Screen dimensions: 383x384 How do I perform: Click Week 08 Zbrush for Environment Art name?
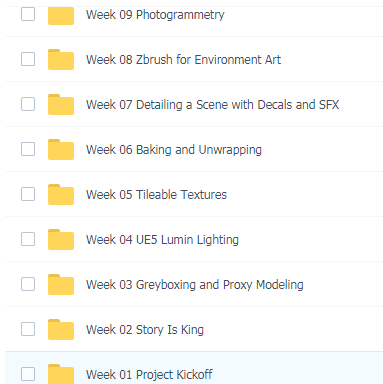(183, 60)
